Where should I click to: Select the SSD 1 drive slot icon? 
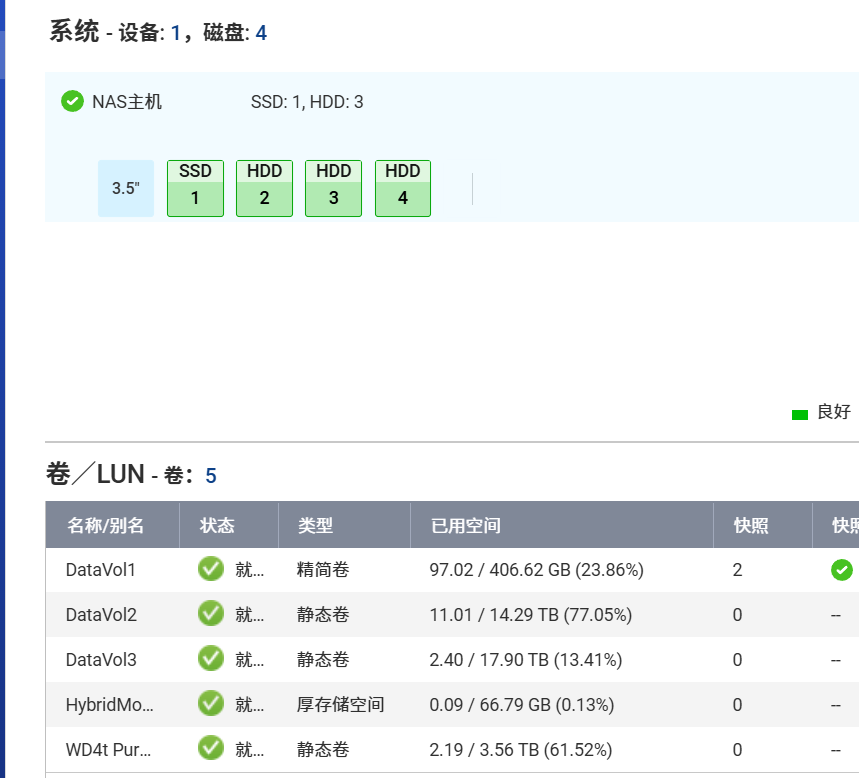(x=194, y=187)
